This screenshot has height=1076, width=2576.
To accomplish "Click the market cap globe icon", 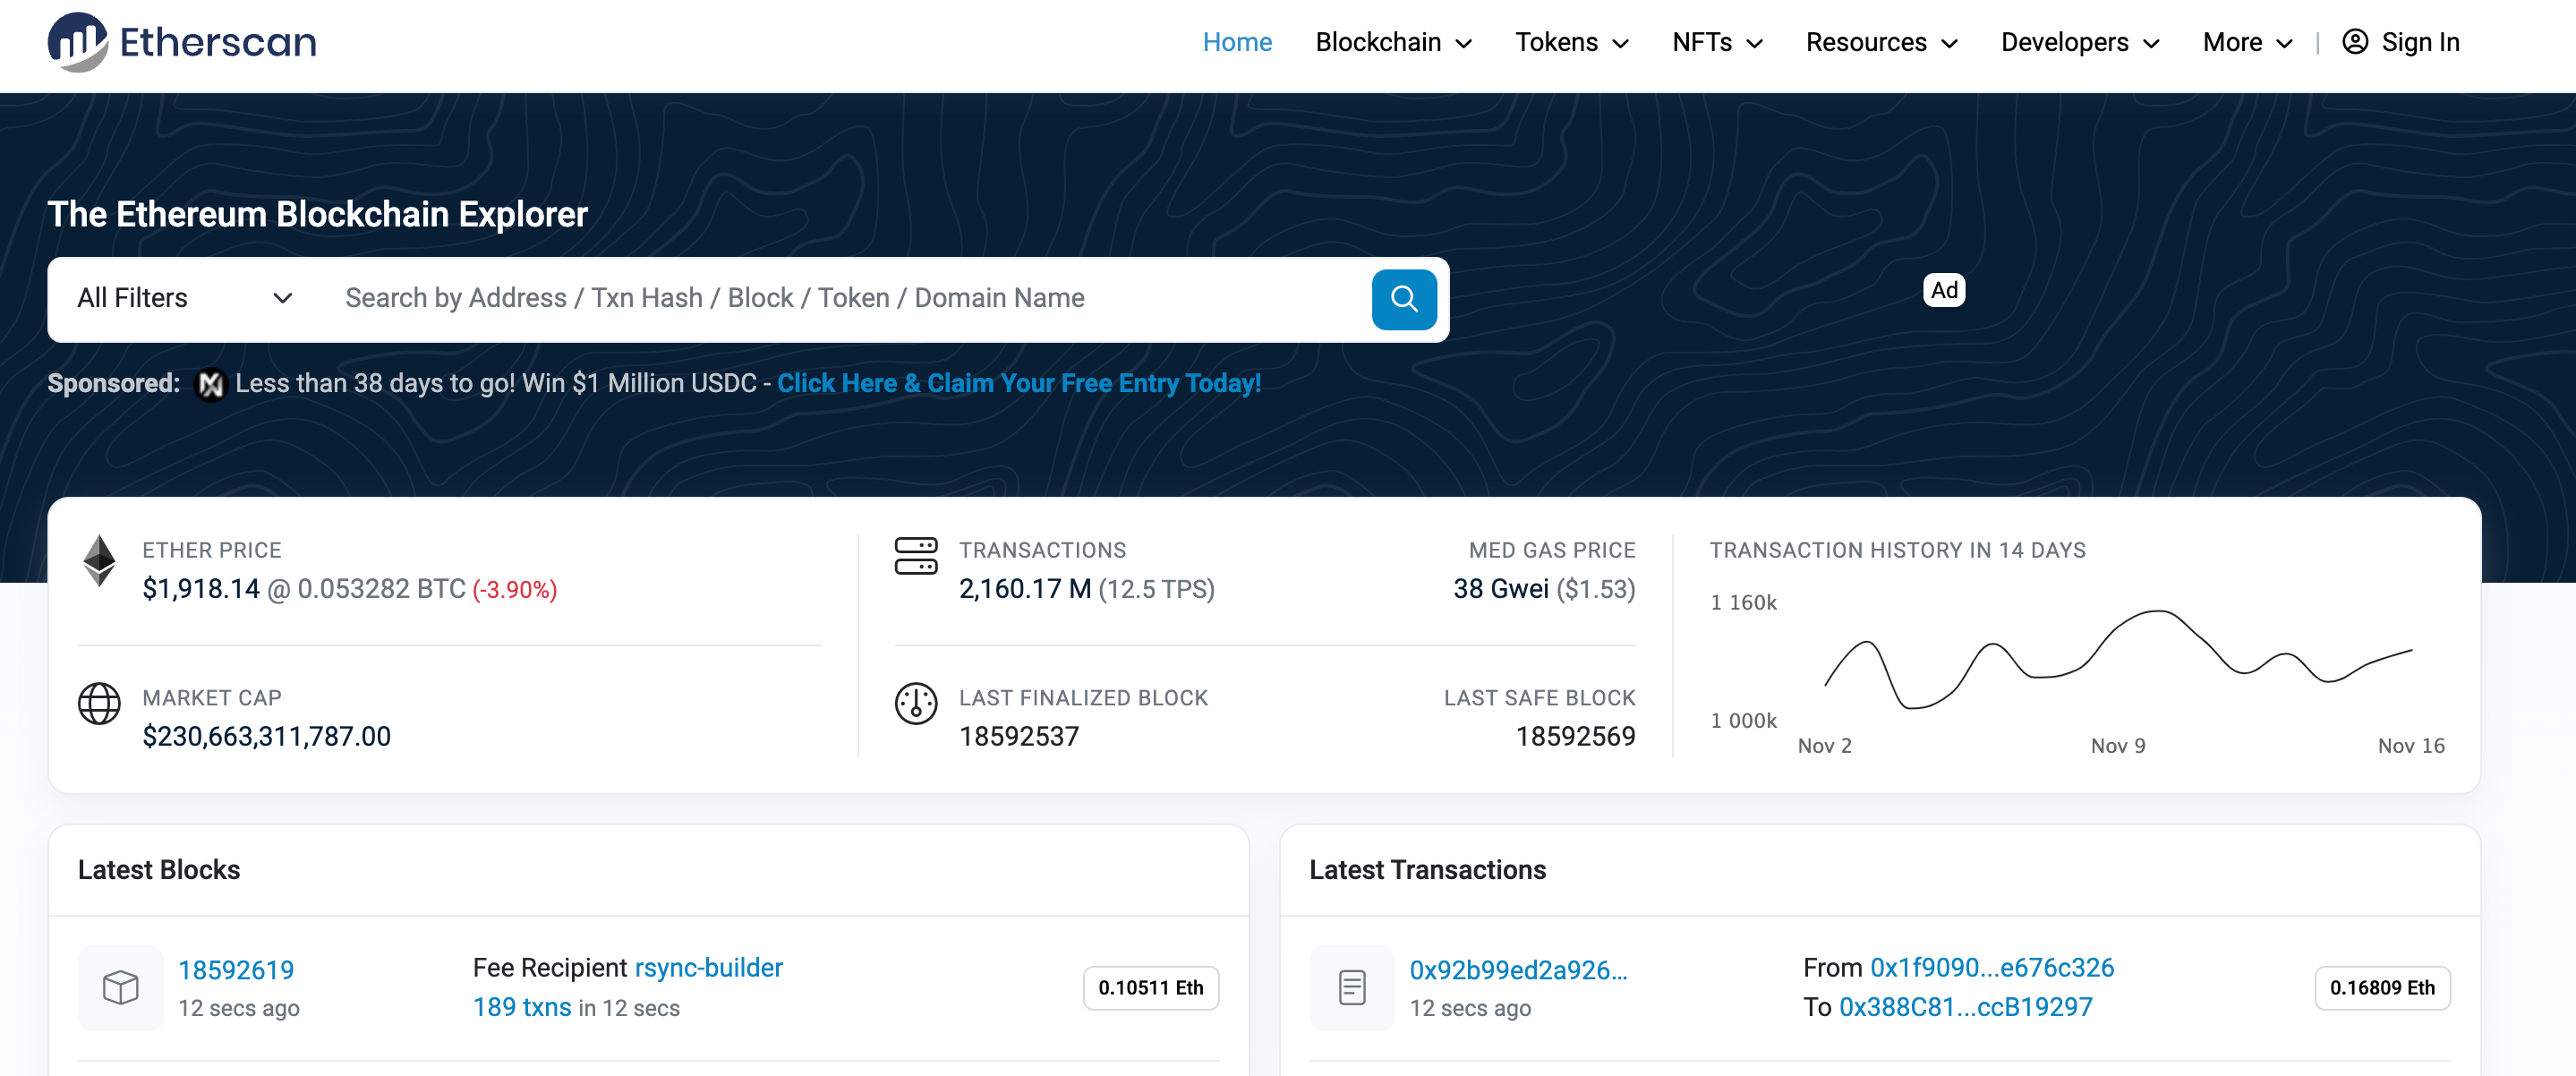I will 102,705.
